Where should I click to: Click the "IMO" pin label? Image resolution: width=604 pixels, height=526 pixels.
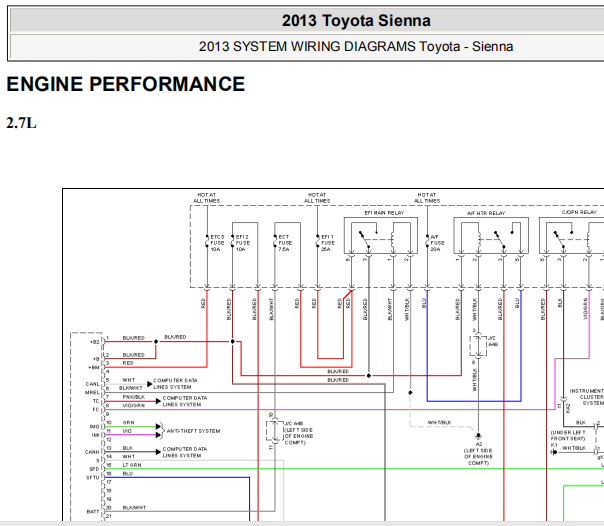[94, 427]
